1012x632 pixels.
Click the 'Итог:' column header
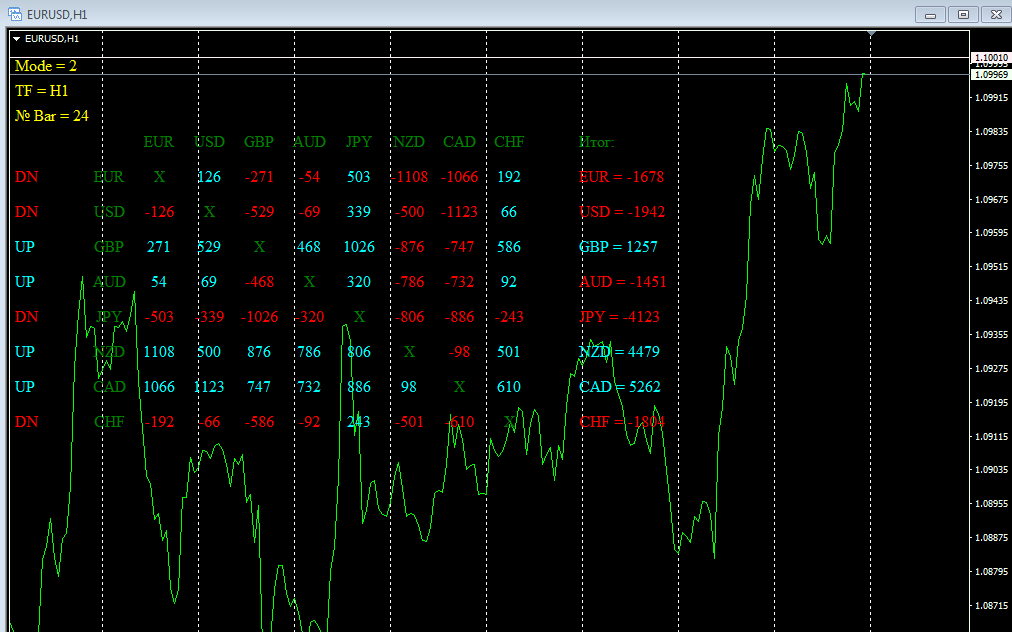[x=596, y=142]
